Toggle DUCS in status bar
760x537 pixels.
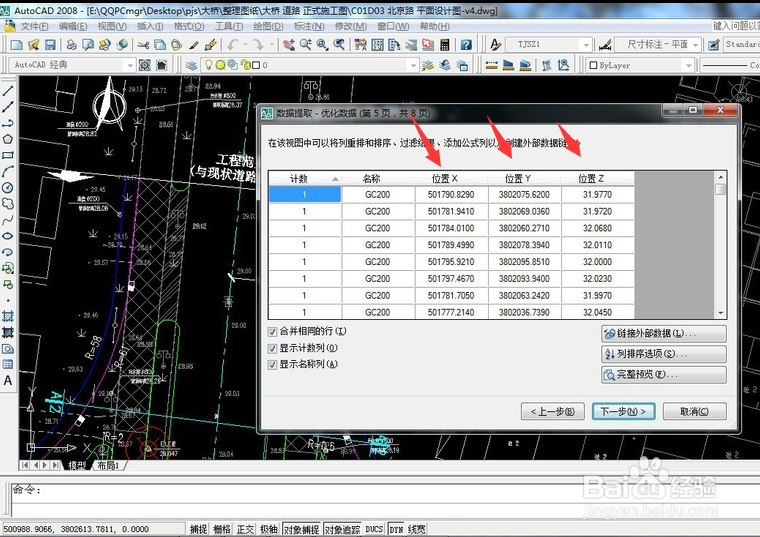click(x=374, y=529)
